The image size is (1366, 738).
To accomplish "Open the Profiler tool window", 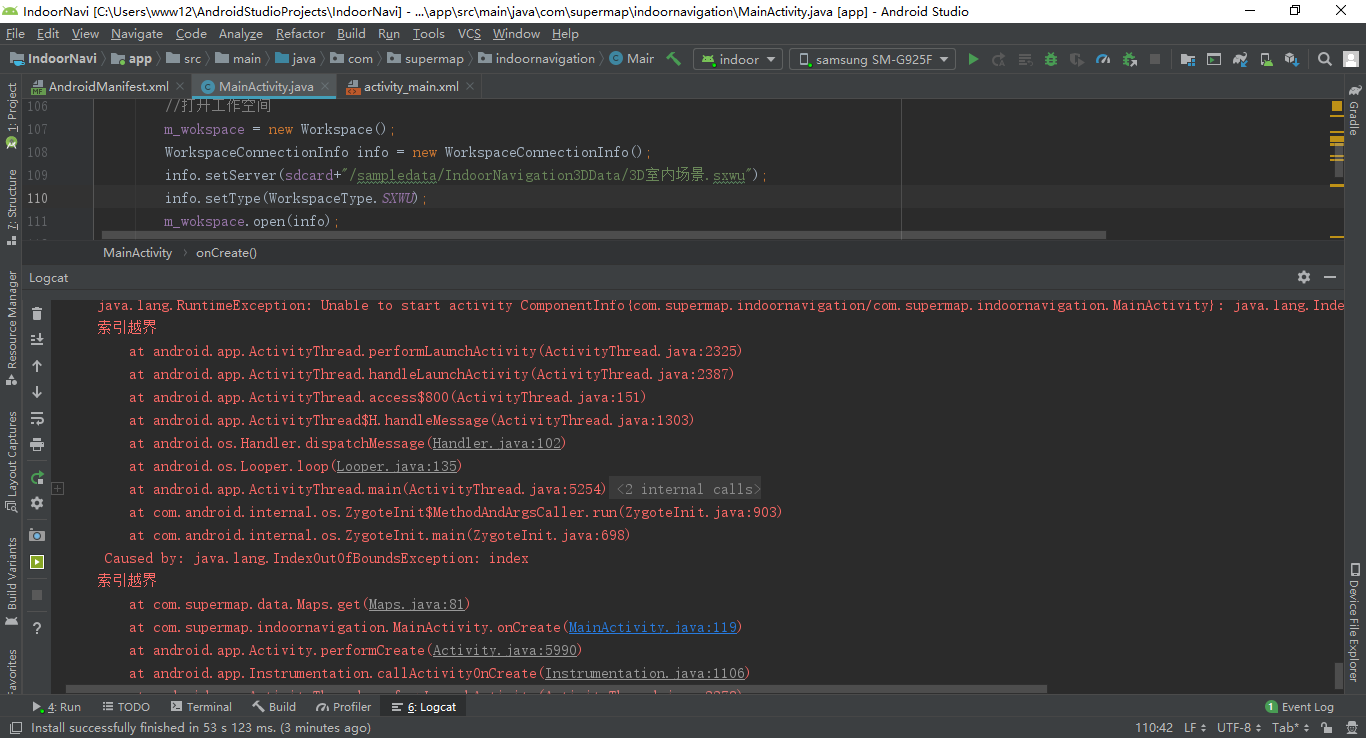I will (342, 706).
